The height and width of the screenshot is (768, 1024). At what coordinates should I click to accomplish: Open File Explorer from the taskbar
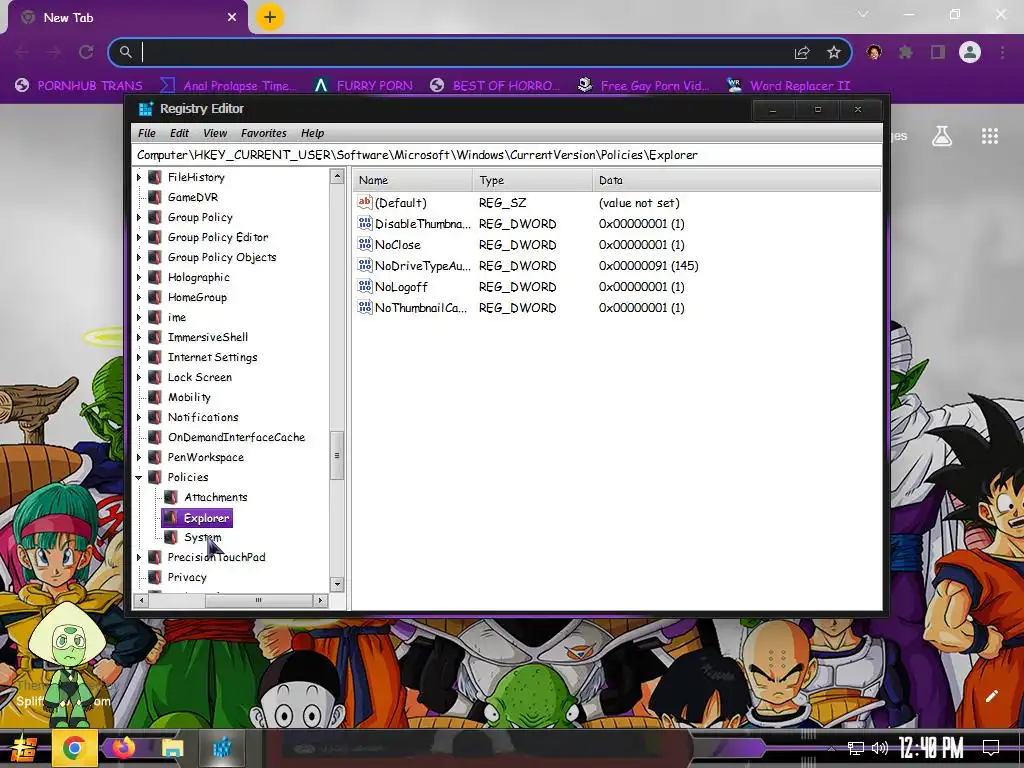coord(172,748)
